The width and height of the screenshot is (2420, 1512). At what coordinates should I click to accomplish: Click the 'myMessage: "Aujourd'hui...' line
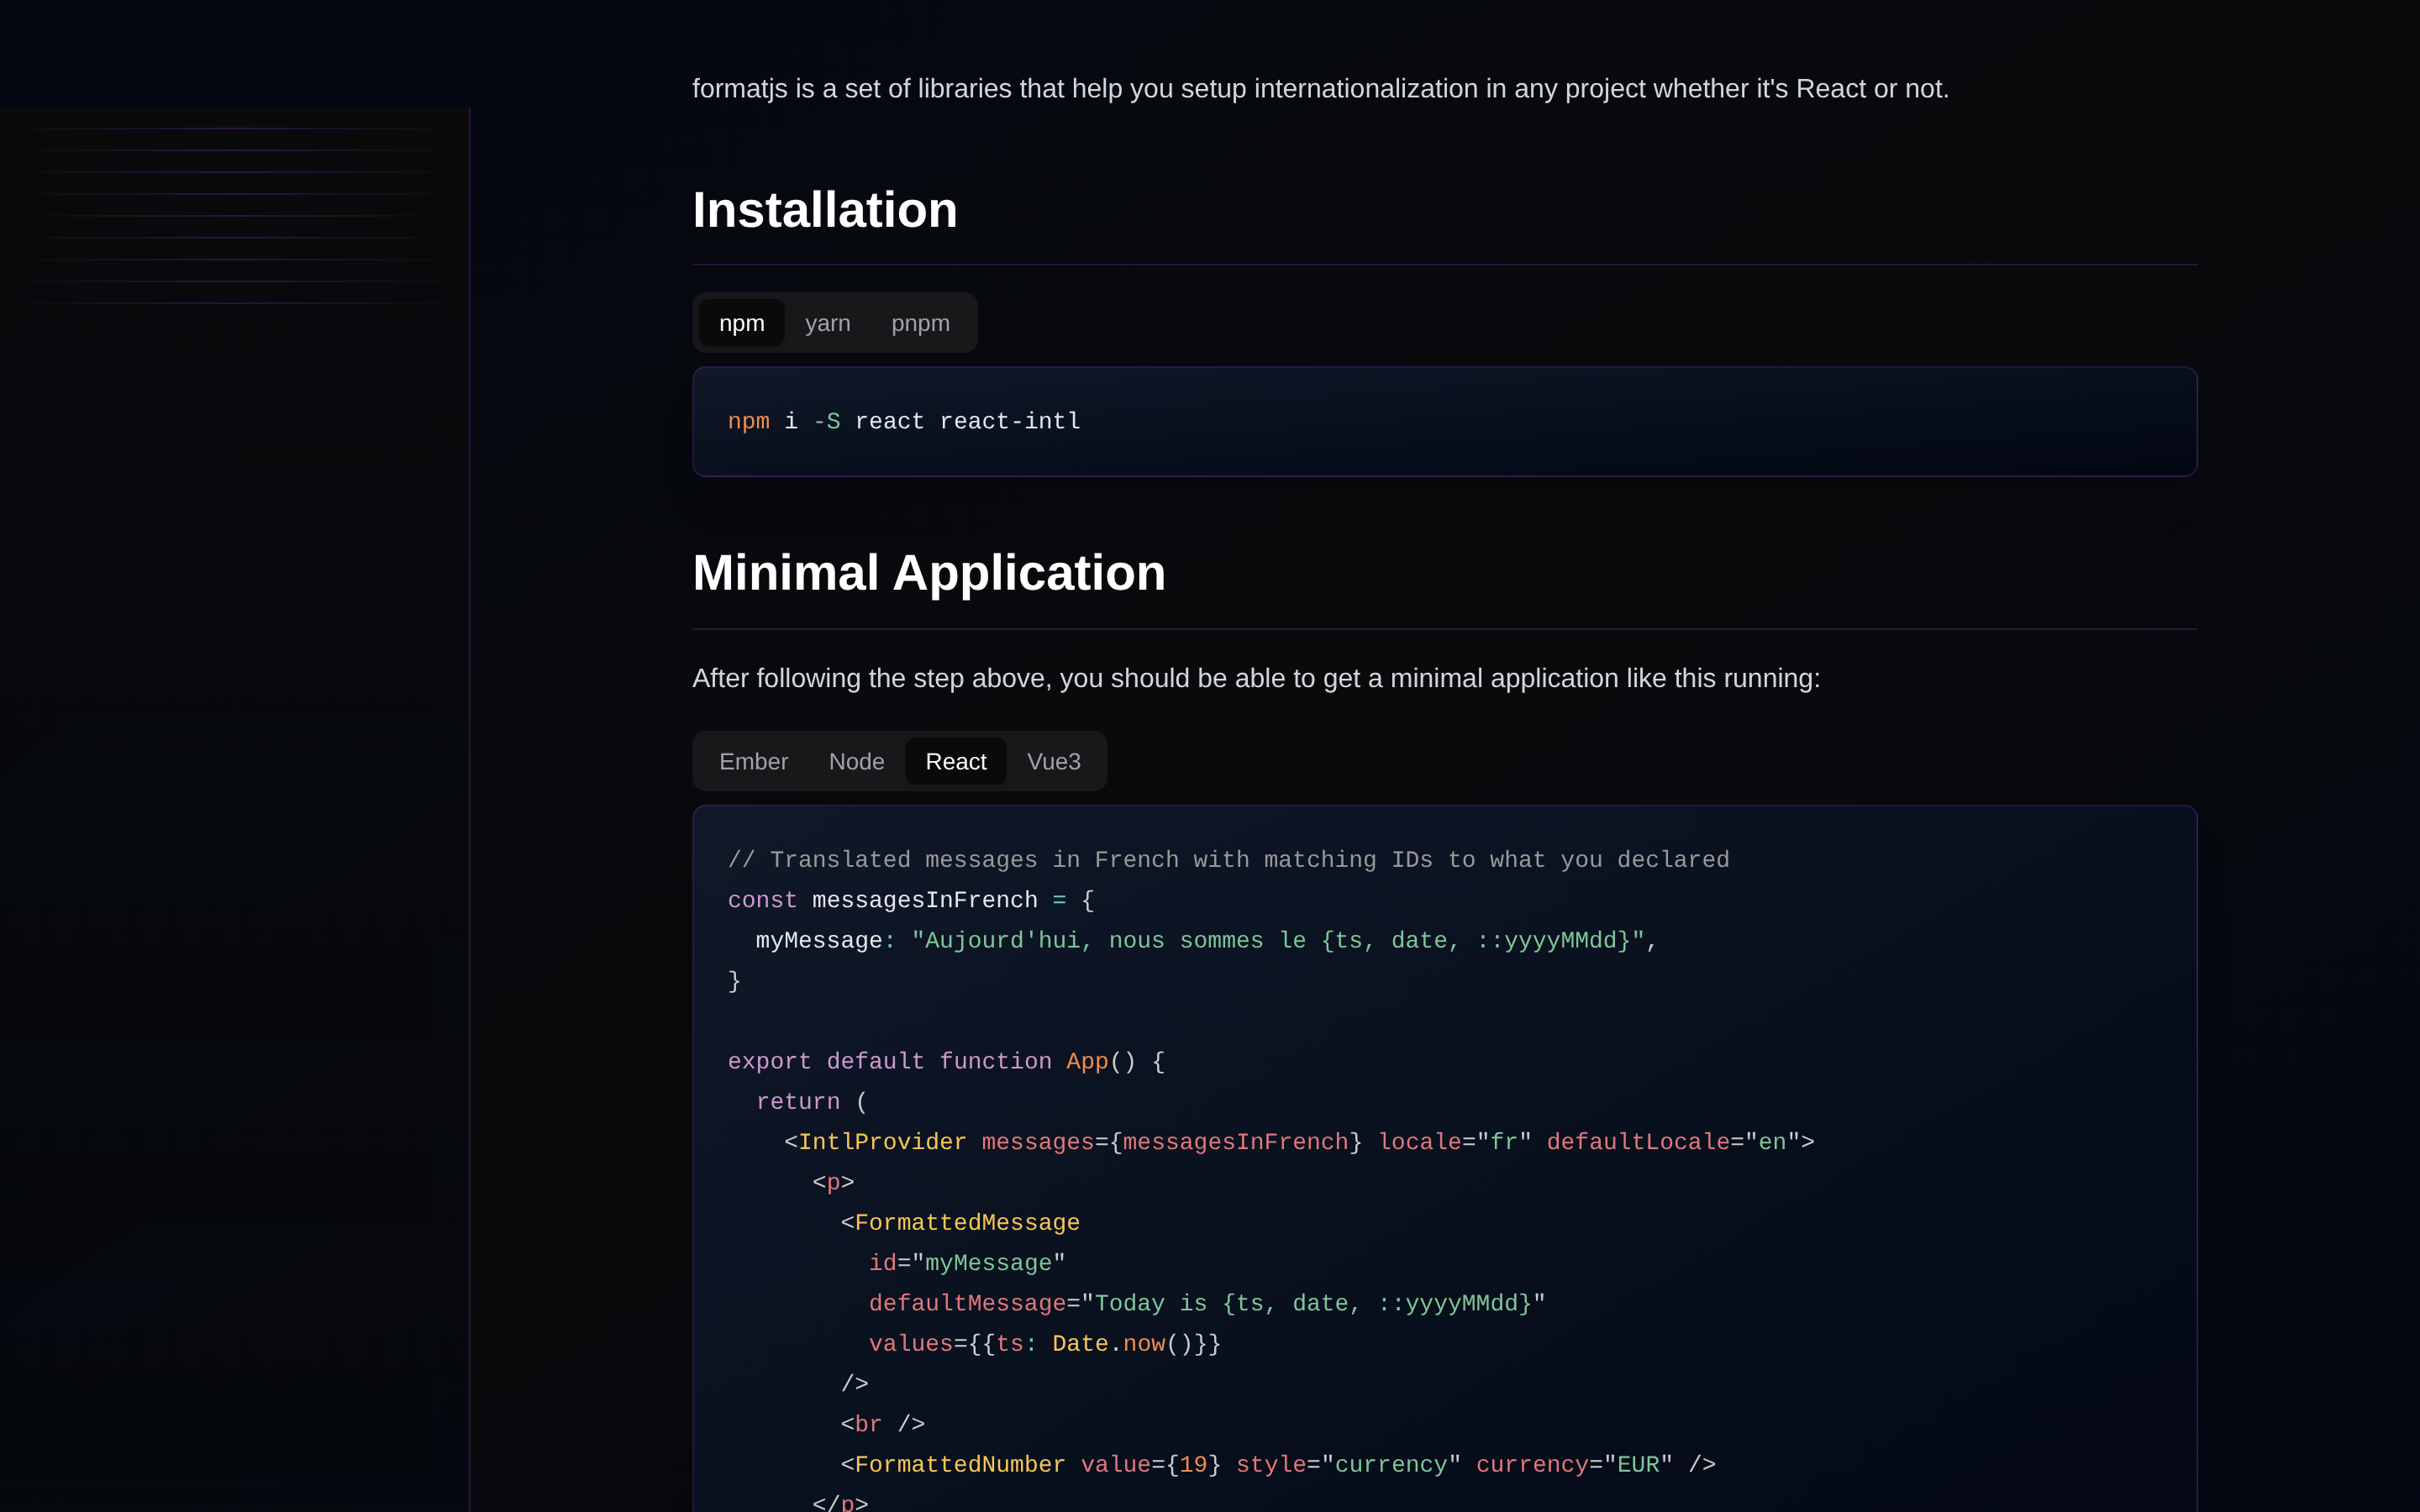tap(1206, 941)
